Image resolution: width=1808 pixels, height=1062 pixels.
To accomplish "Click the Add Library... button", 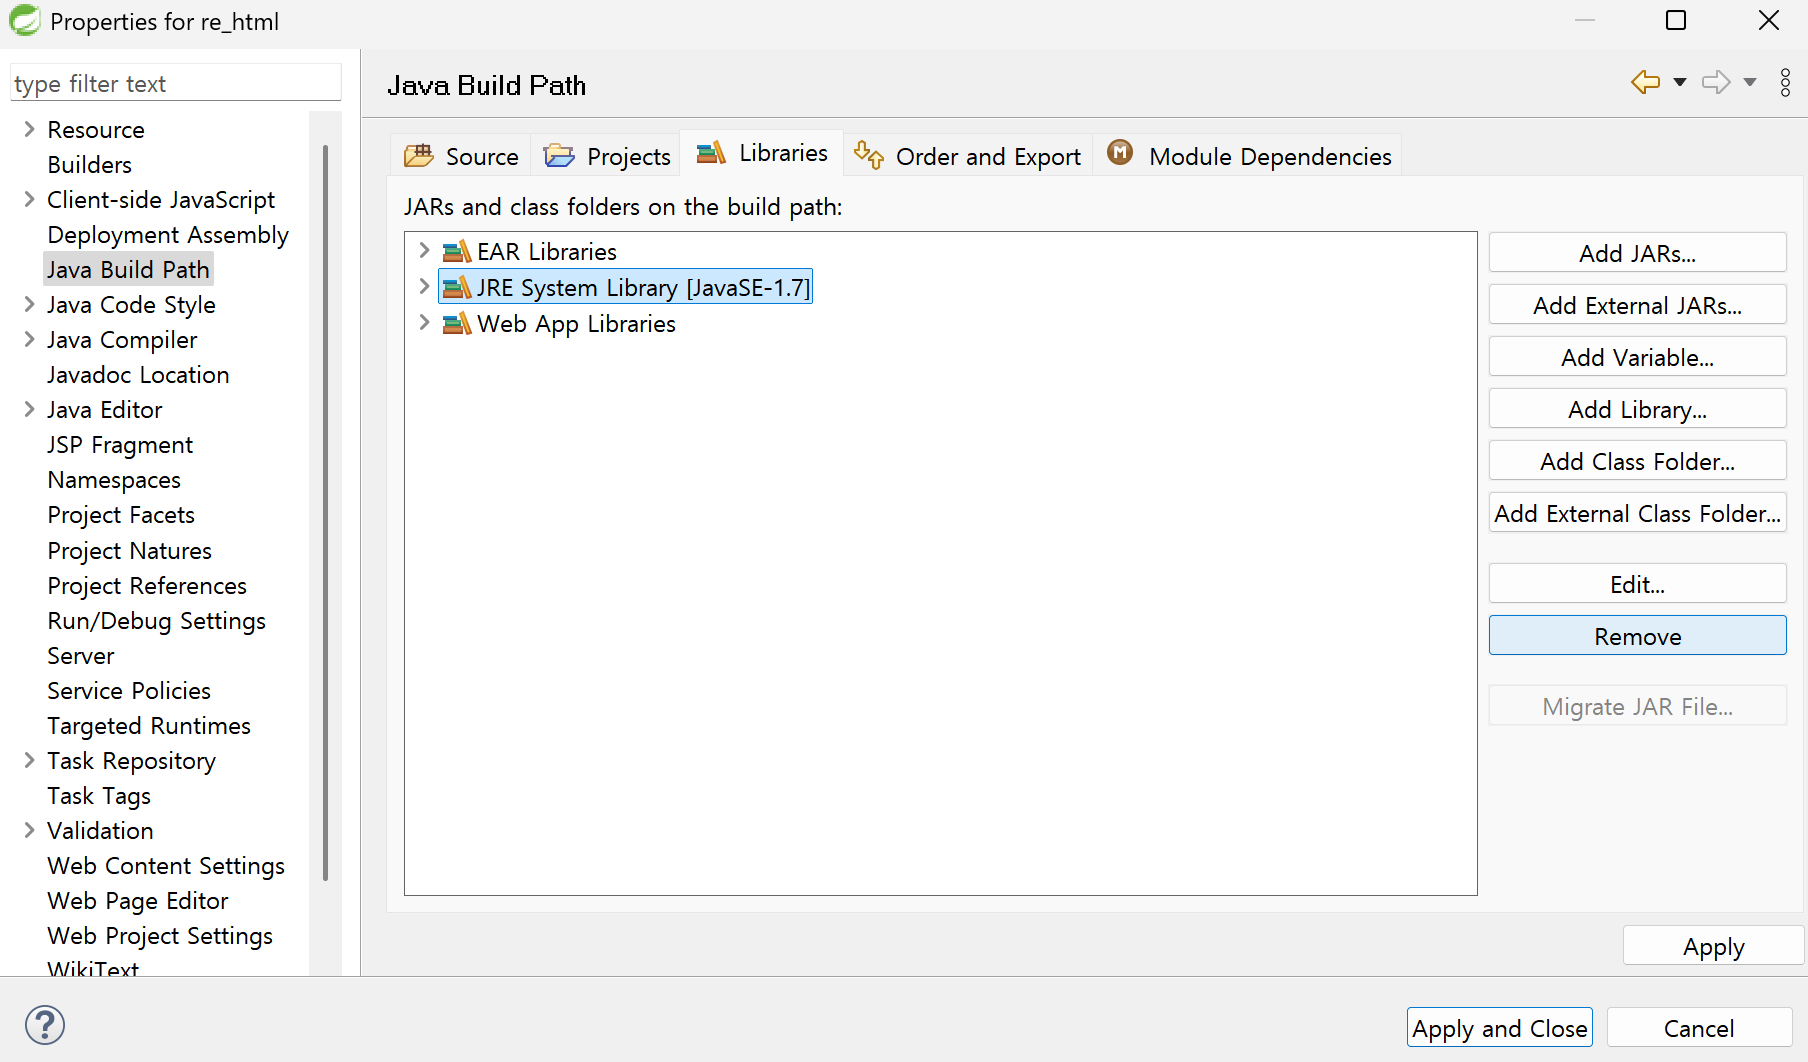I will click(1637, 409).
